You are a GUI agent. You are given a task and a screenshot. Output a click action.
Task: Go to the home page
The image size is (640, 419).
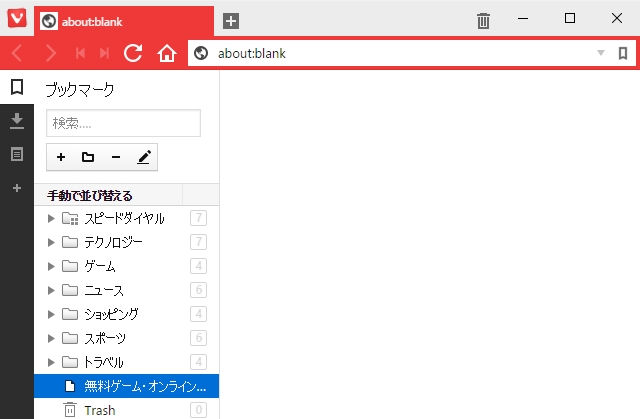pyautogui.click(x=167, y=53)
